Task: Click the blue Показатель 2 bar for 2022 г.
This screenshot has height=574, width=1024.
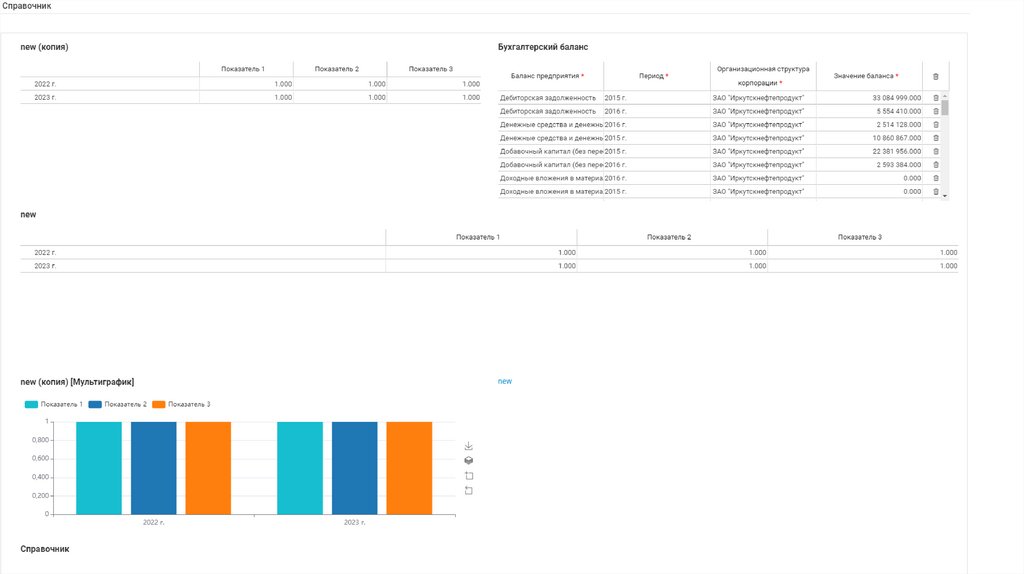Action: point(153,468)
